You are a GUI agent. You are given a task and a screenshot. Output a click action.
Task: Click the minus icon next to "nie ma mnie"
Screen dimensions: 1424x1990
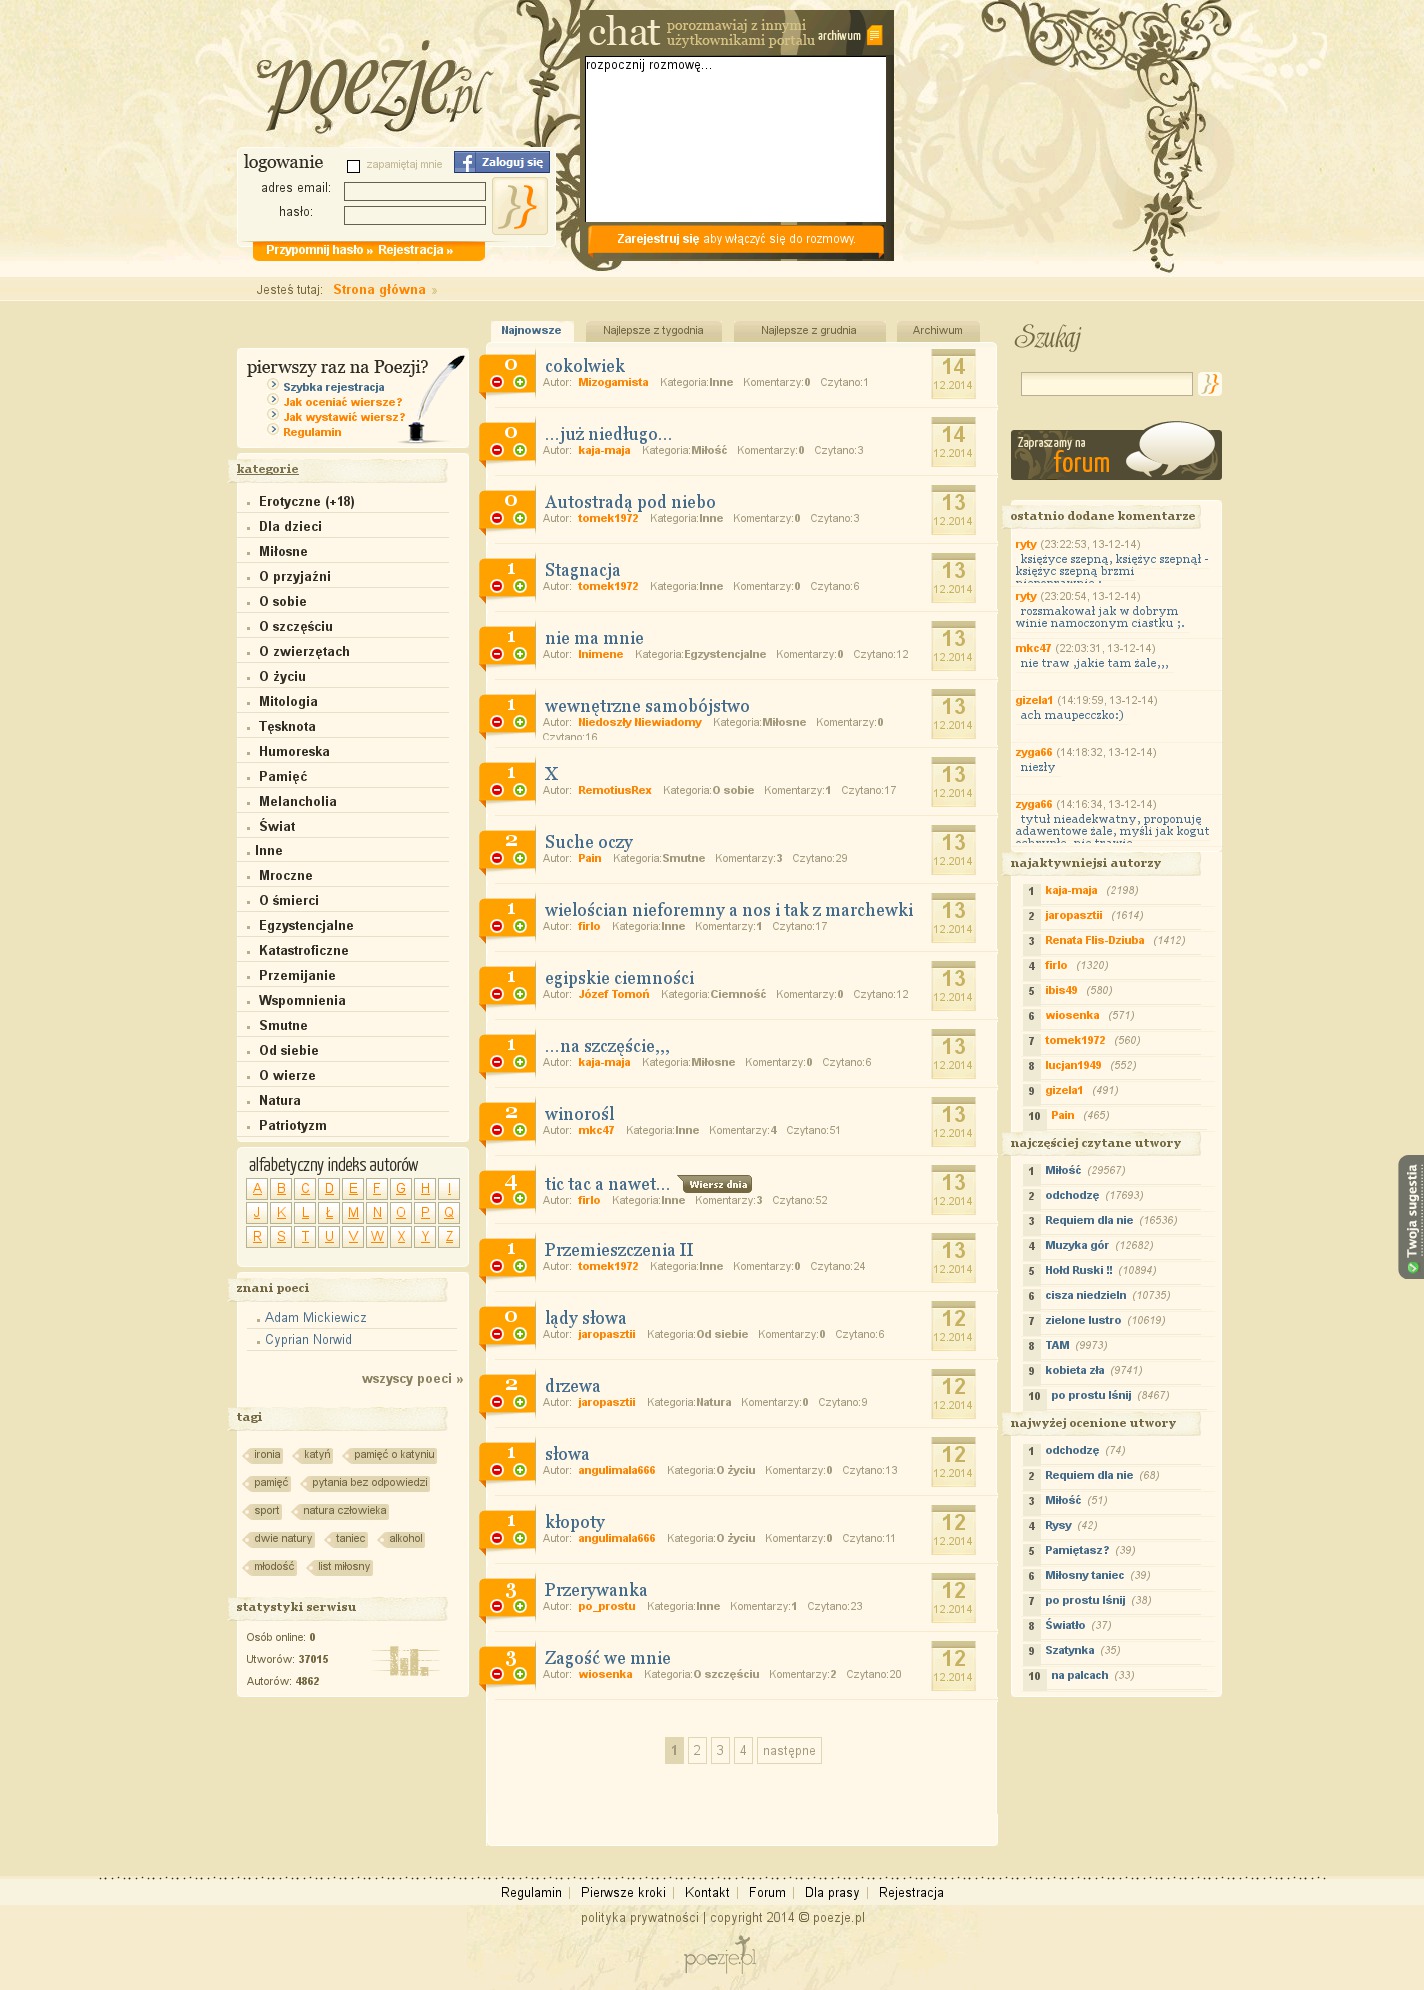click(x=497, y=654)
